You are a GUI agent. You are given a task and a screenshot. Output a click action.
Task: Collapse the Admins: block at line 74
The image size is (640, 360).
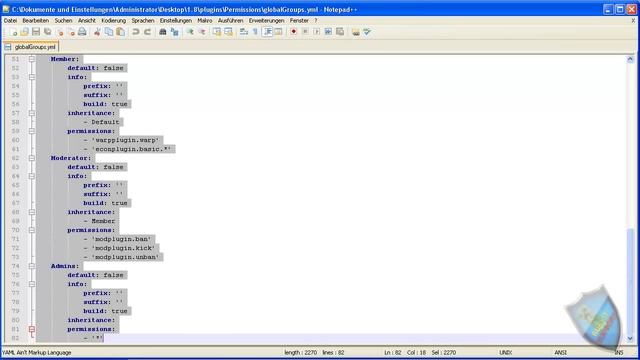(x=32, y=266)
